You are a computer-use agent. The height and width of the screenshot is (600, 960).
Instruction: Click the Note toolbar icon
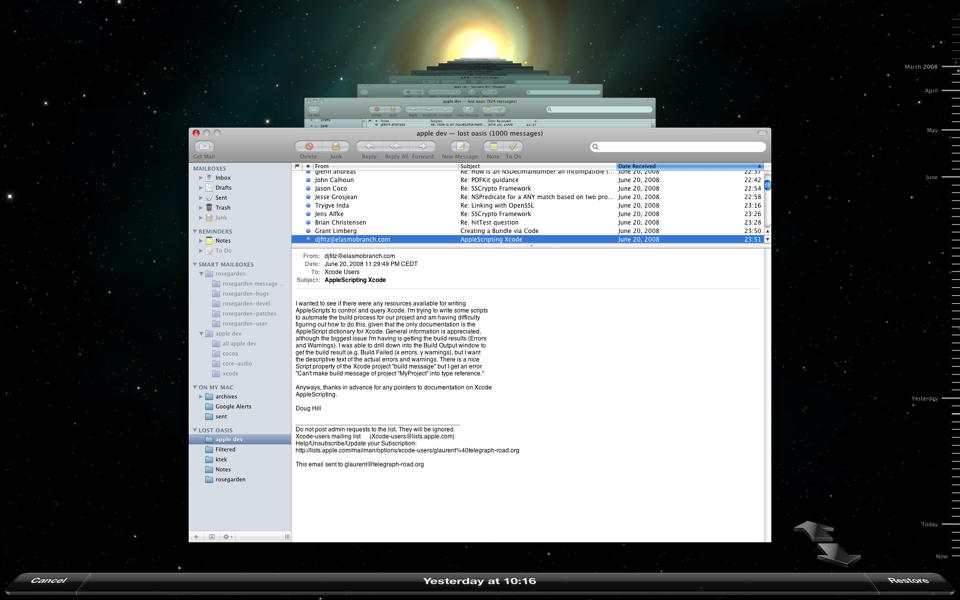[x=493, y=146]
